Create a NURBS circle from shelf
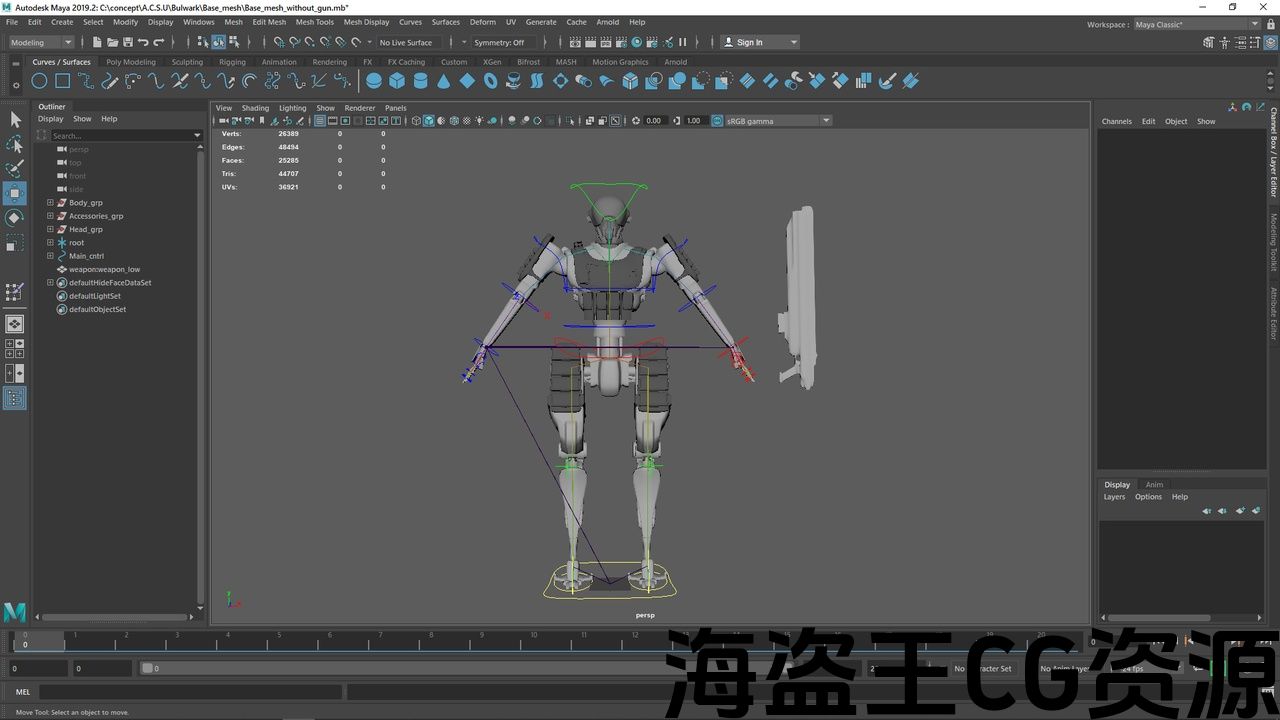Viewport: 1280px width, 720px height. 40,81
